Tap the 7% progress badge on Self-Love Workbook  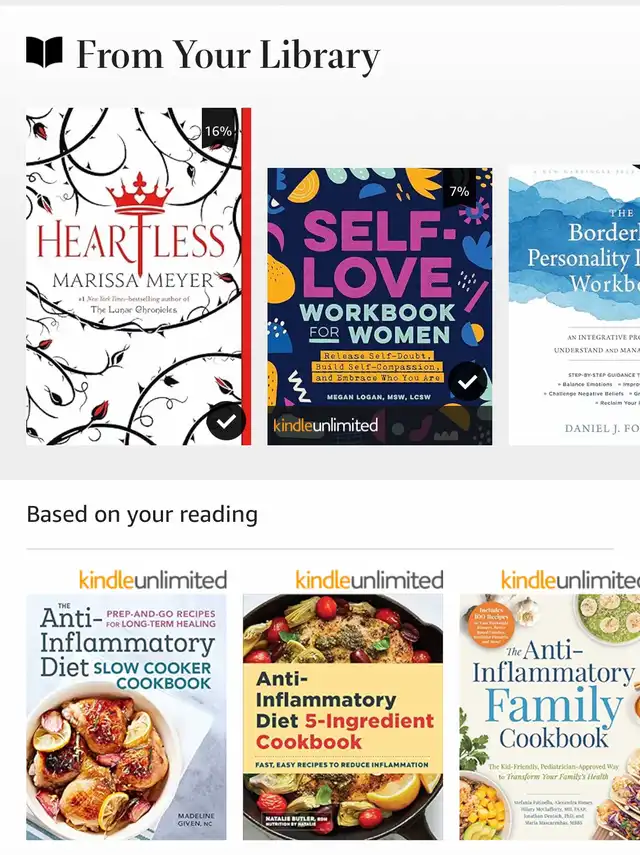click(x=460, y=189)
